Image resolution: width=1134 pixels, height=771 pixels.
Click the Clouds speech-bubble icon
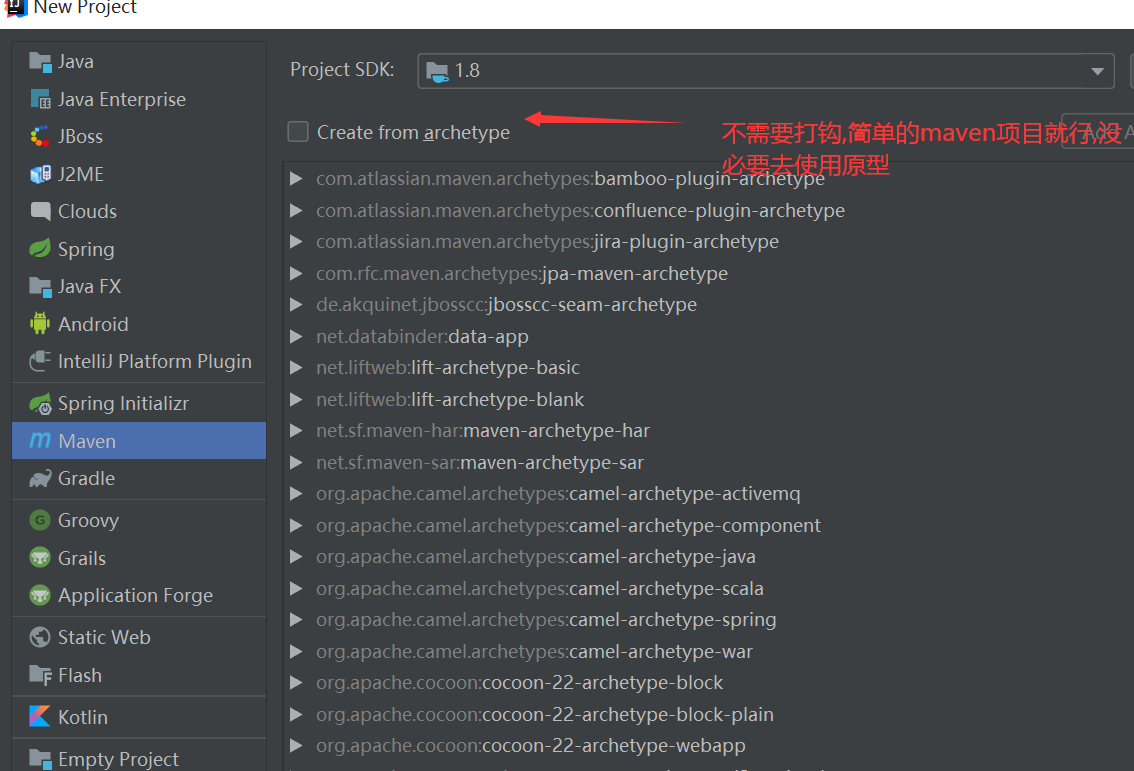coord(40,211)
